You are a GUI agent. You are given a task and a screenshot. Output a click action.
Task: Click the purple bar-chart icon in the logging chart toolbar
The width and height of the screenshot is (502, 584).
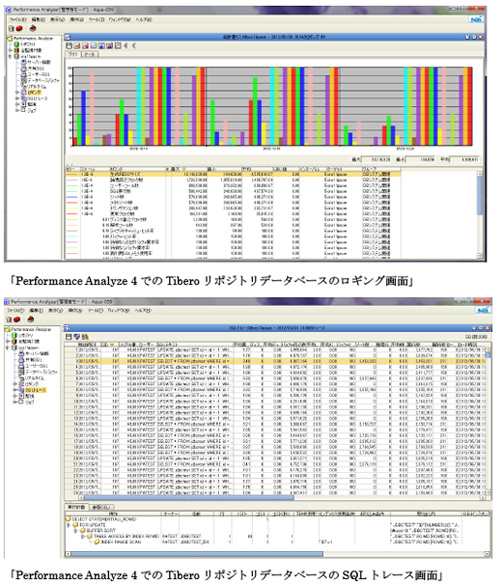[x=109, y=46]
